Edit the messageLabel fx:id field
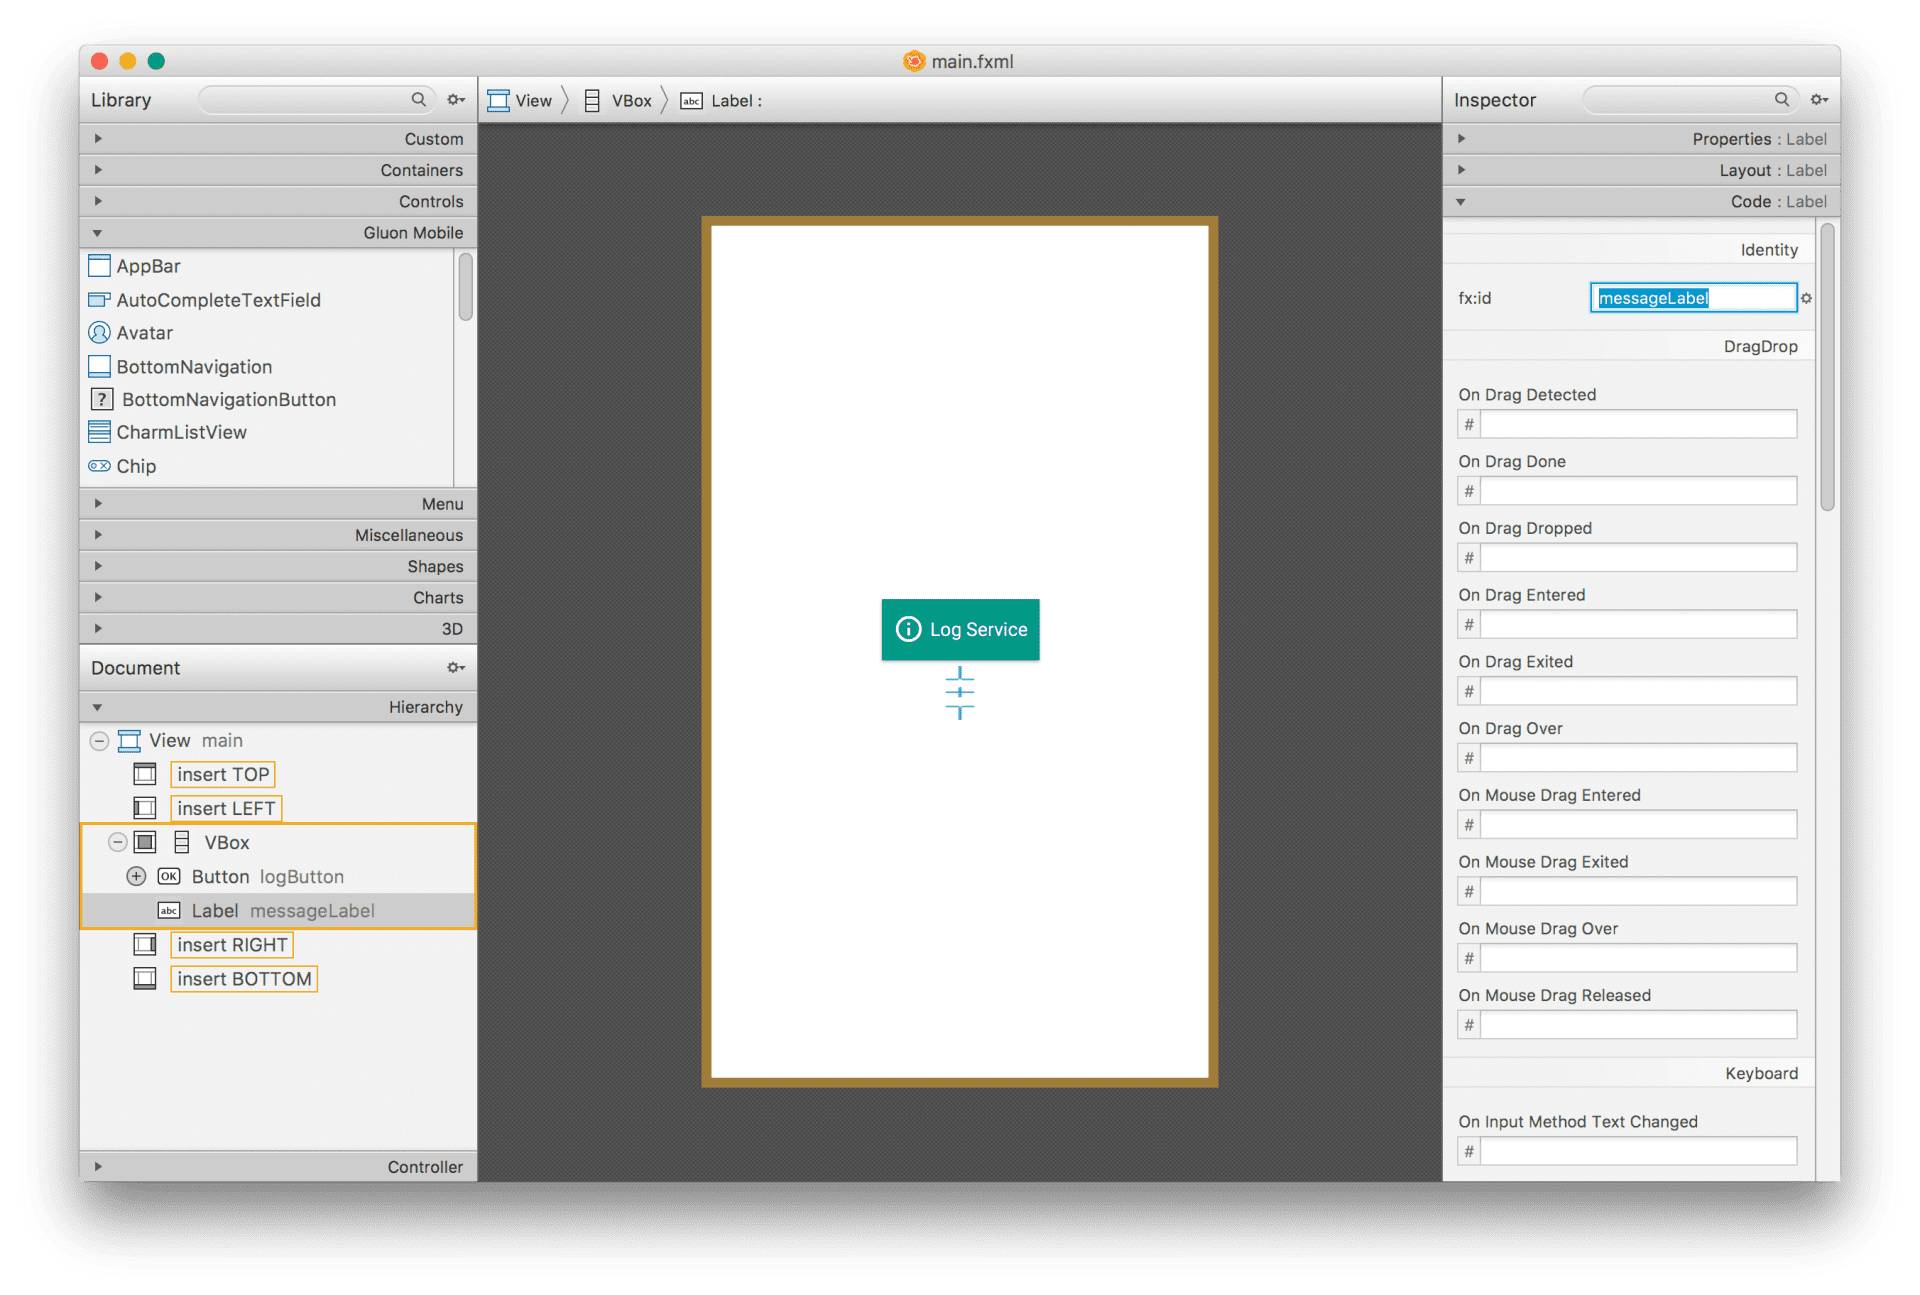Screen dimensions: 1920x1295 point(1693,297)
